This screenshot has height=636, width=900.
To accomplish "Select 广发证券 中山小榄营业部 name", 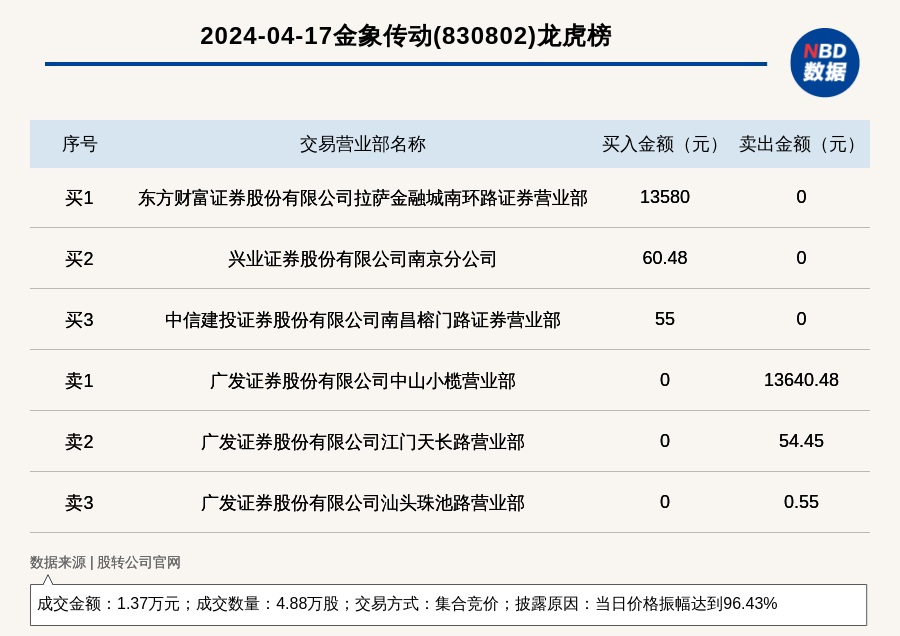I will (x=363, y=381).
